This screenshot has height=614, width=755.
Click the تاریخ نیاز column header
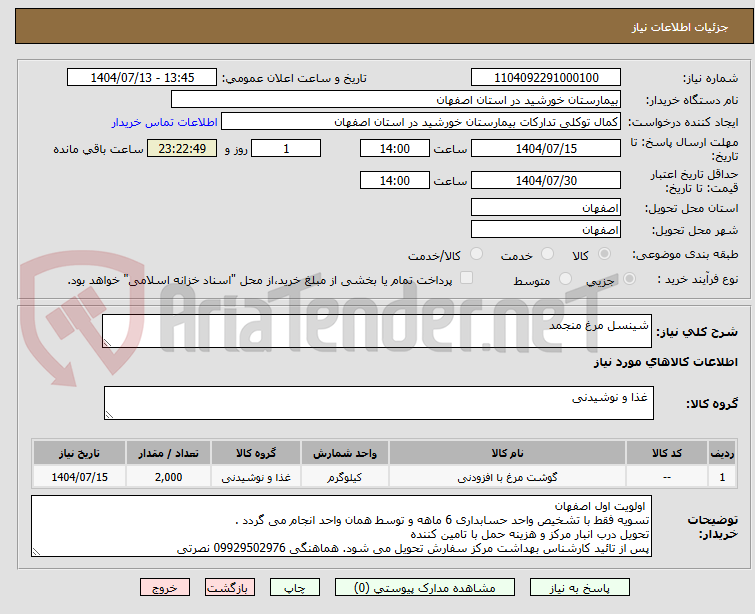click(79, 453)
